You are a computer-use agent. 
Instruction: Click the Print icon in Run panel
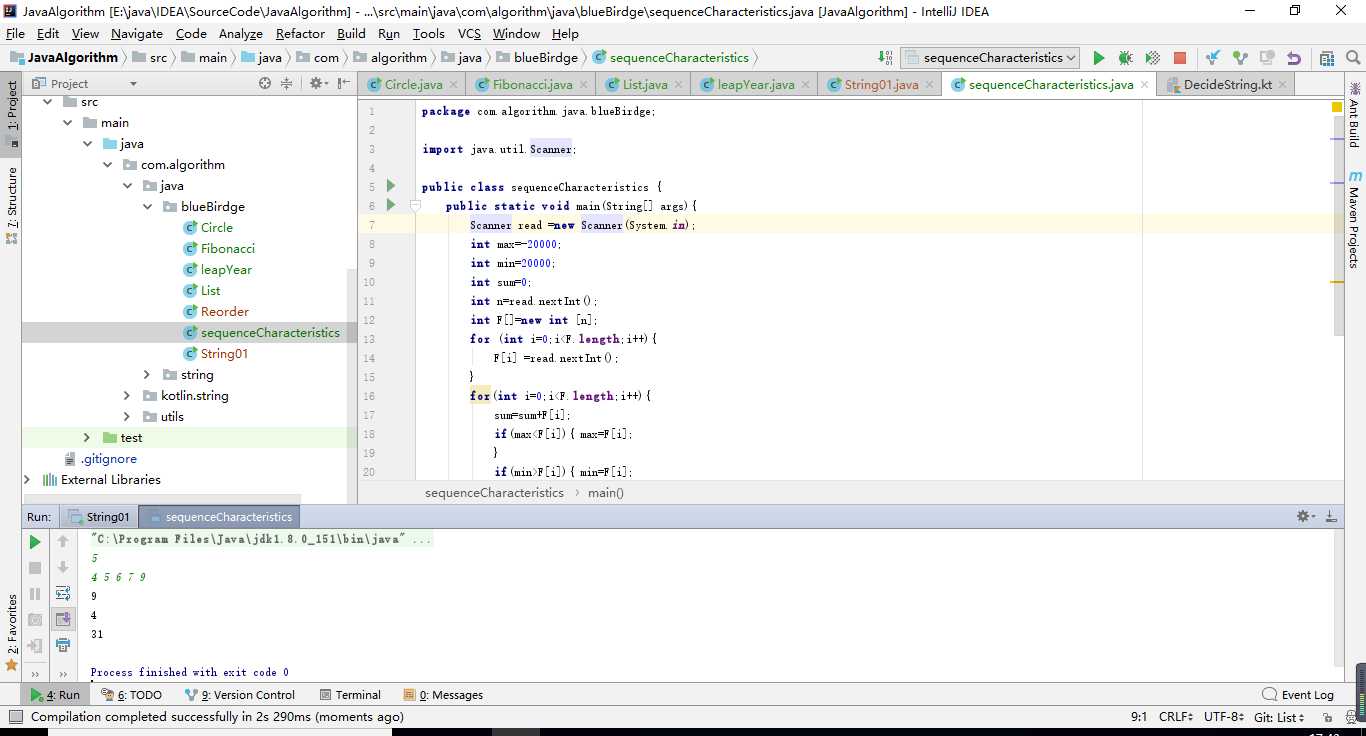63,645
